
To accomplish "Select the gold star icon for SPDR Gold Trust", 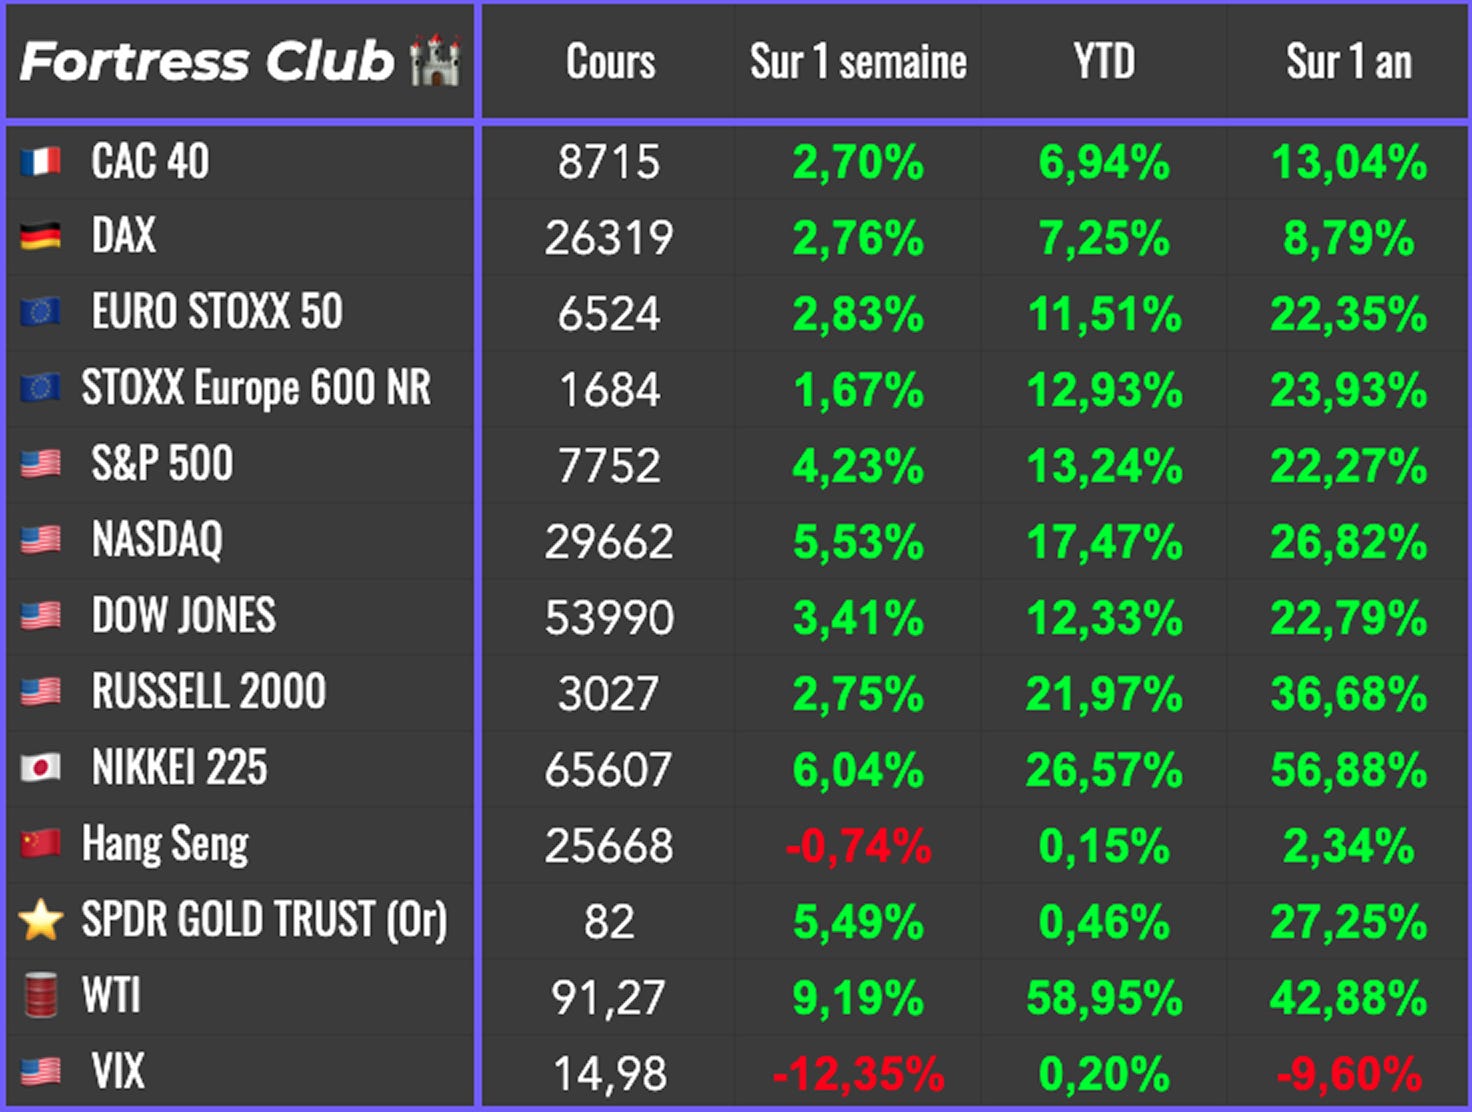I will 41,920.
